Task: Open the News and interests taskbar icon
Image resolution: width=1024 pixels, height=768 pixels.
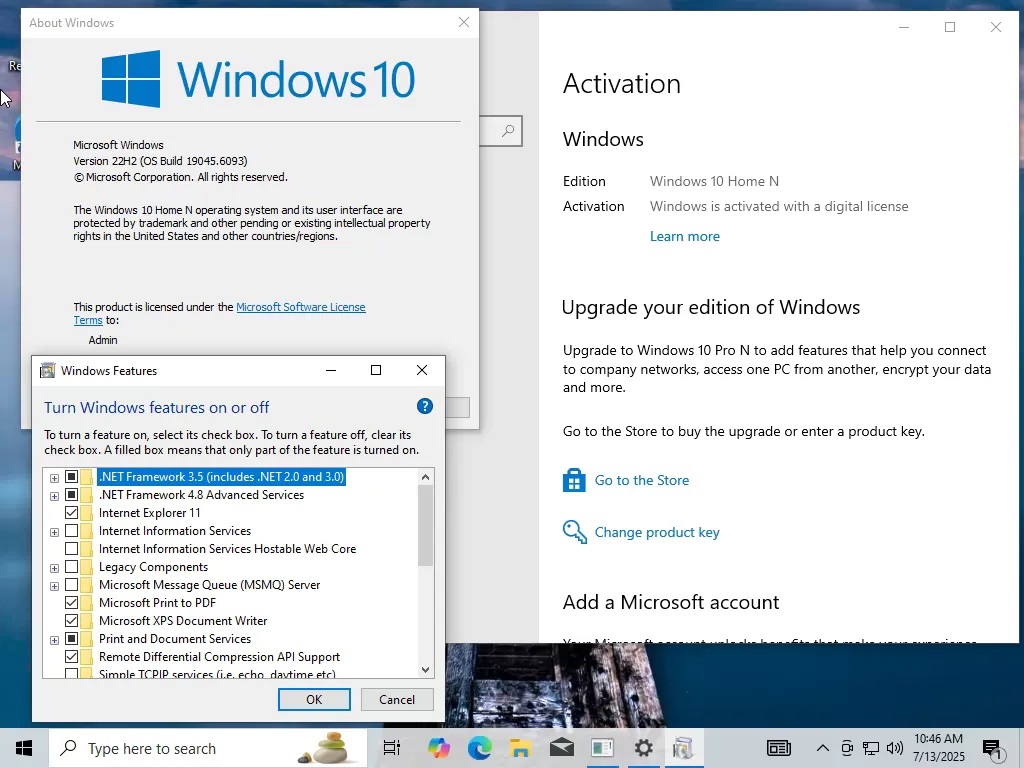Action: pyautogui.click(x=778, y=748)
